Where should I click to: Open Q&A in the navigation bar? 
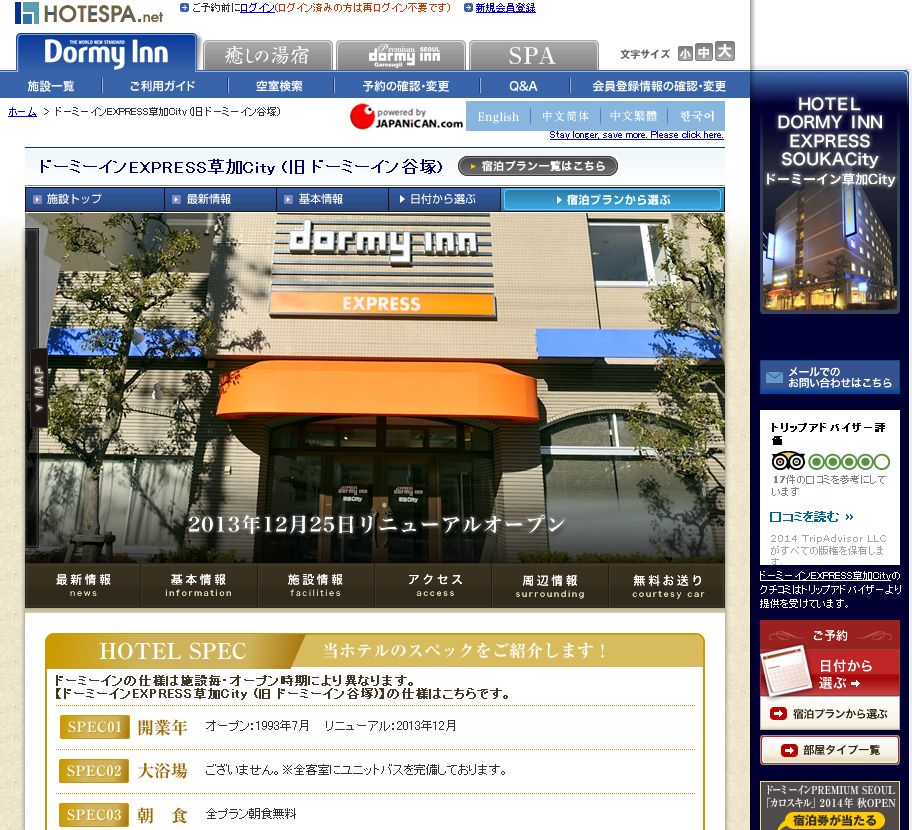coord(523,86)
